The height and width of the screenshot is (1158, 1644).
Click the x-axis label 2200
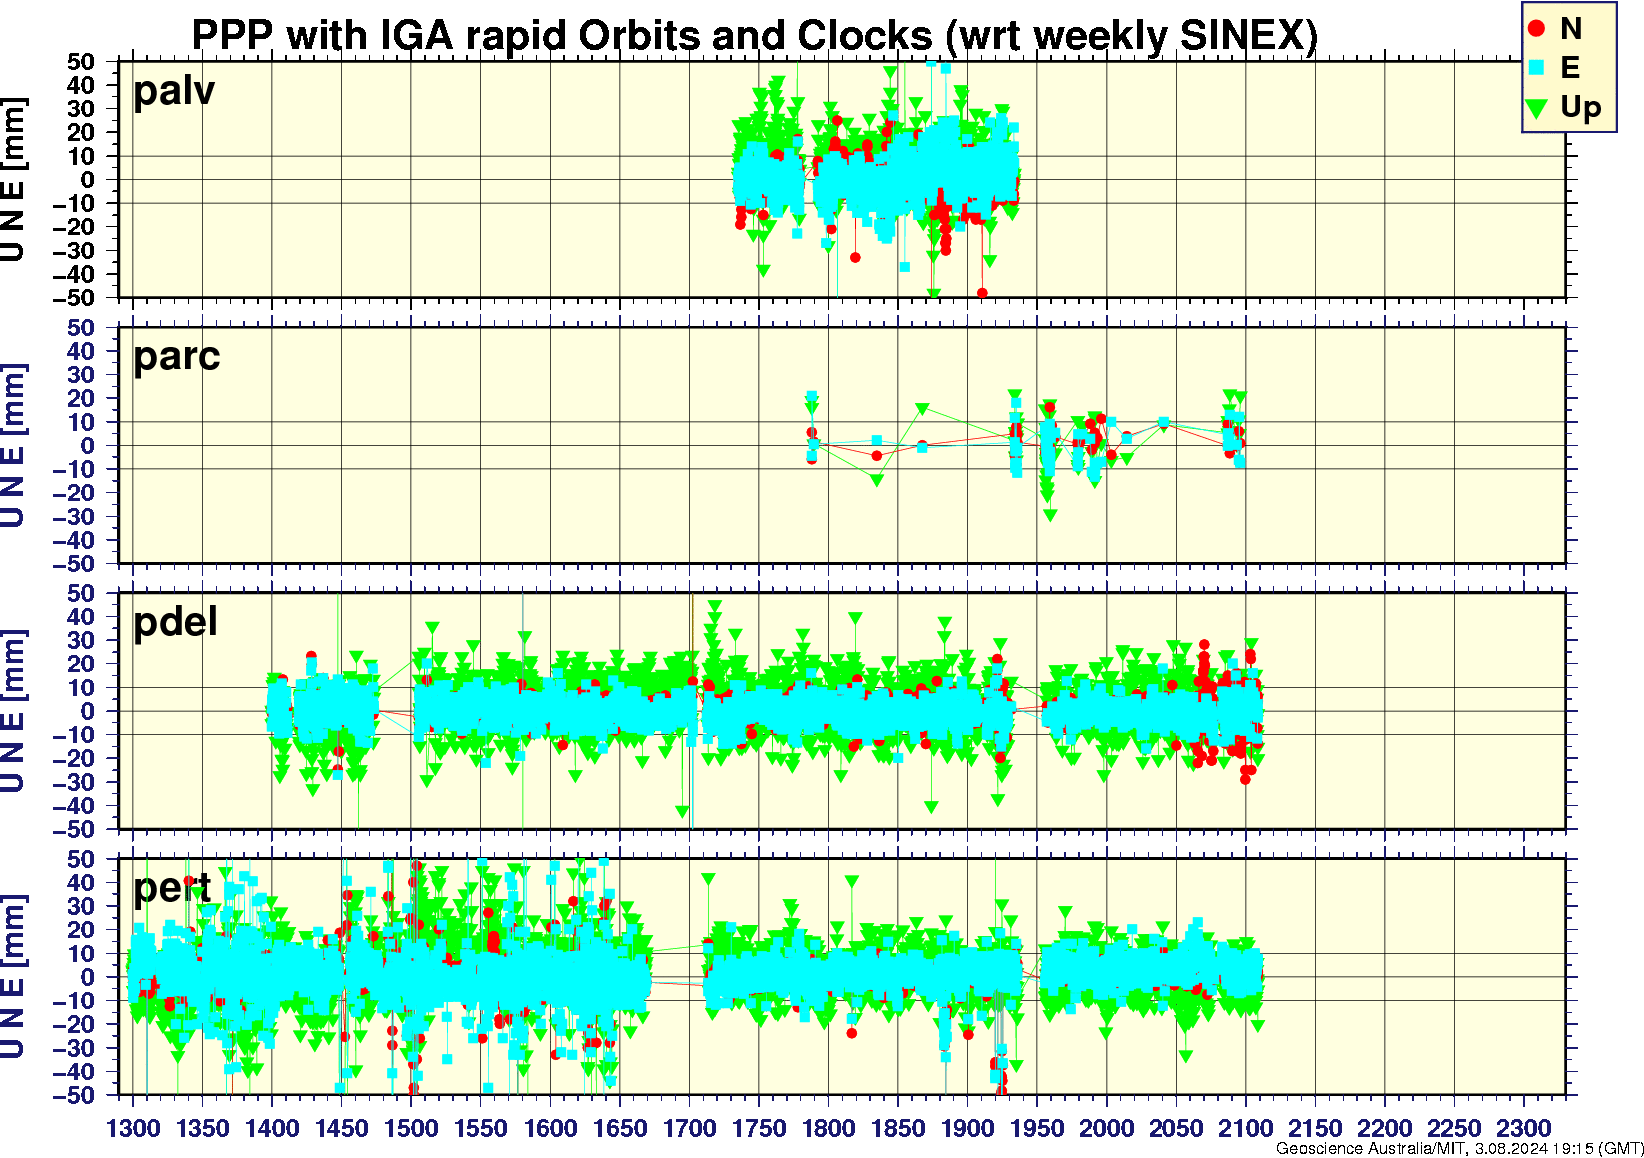coord(1384,1128)
